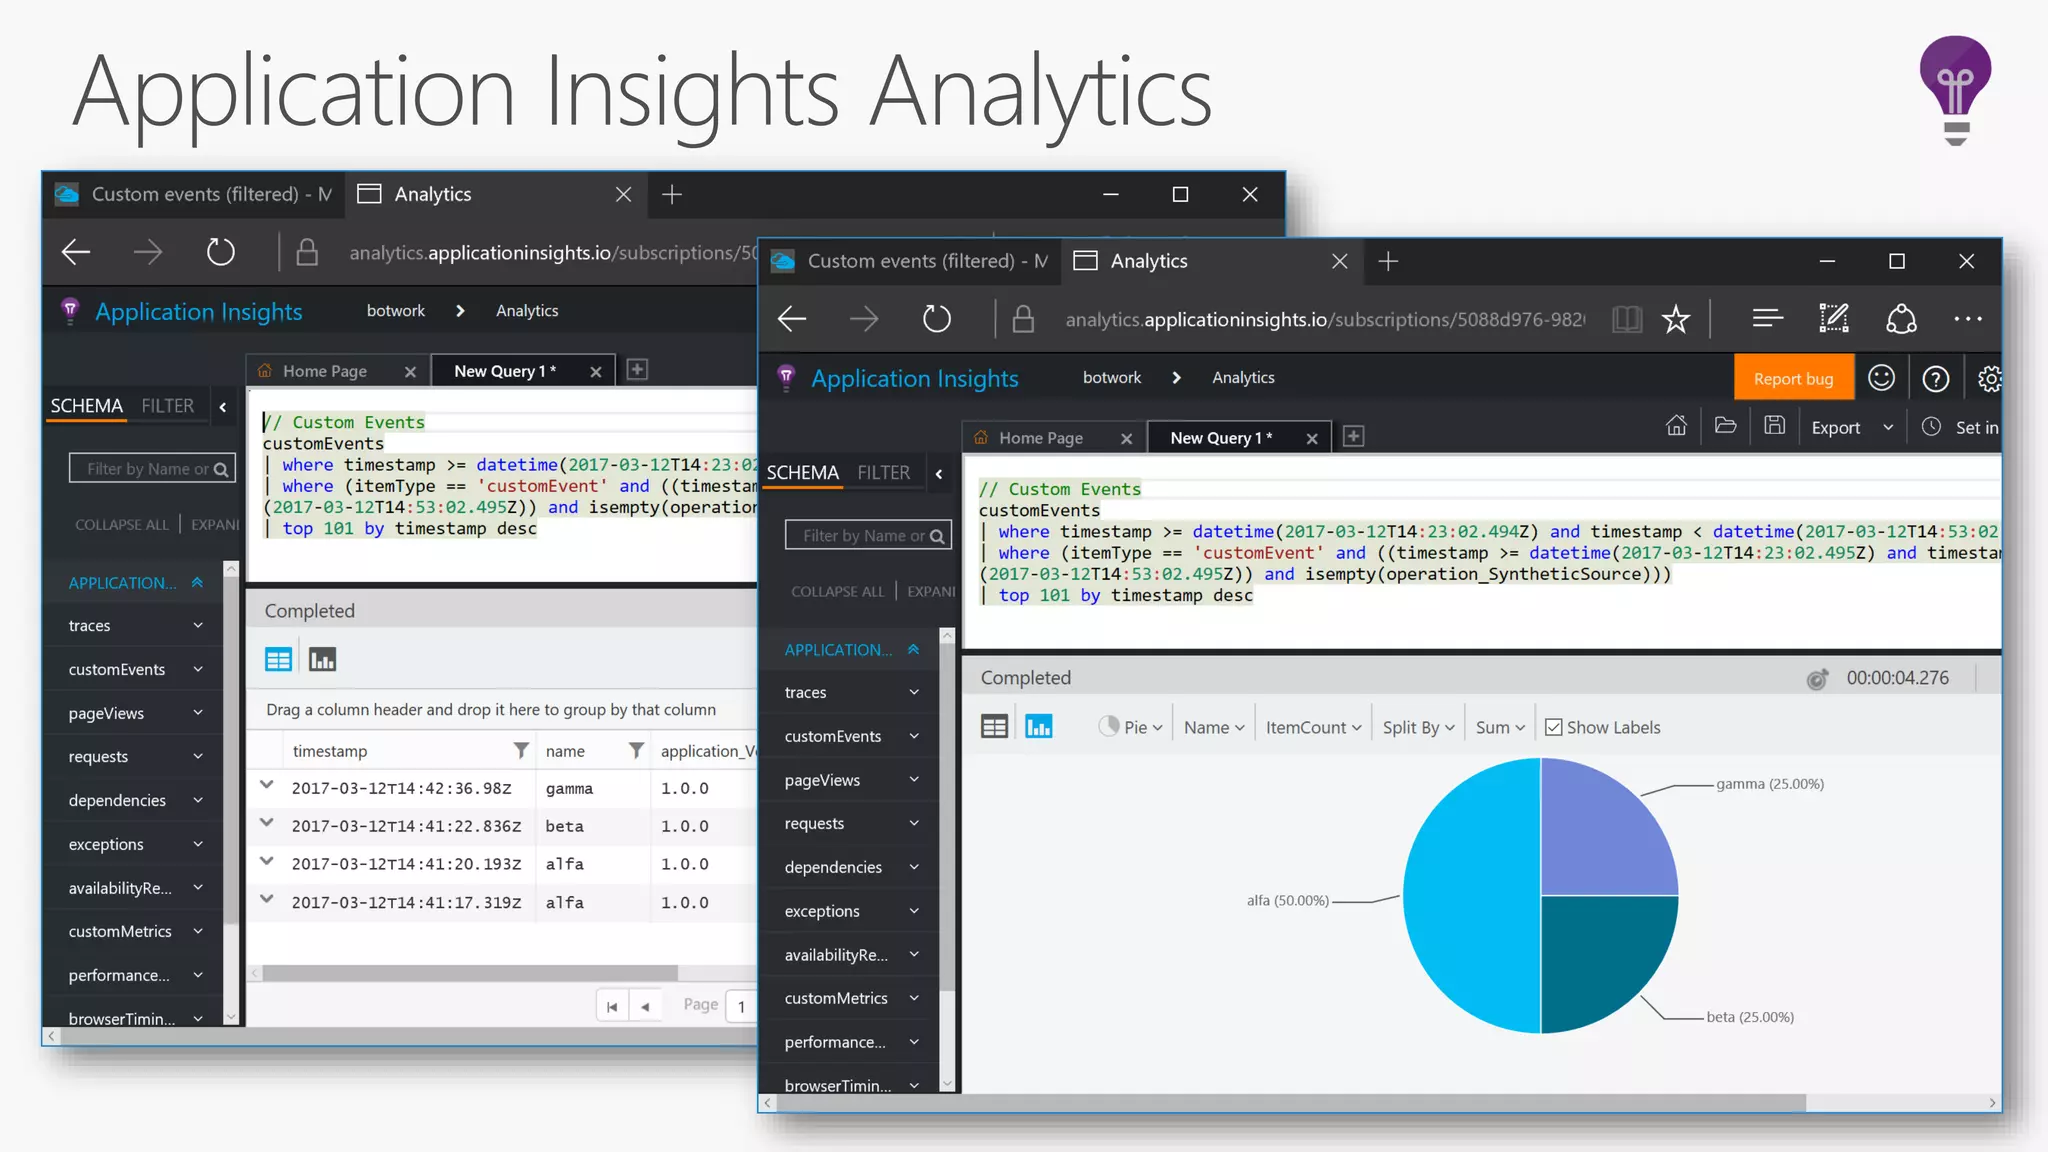Viewport: 2048px width, 1152px height.
Task: Click the save query icon
Action: (1774, 426)
